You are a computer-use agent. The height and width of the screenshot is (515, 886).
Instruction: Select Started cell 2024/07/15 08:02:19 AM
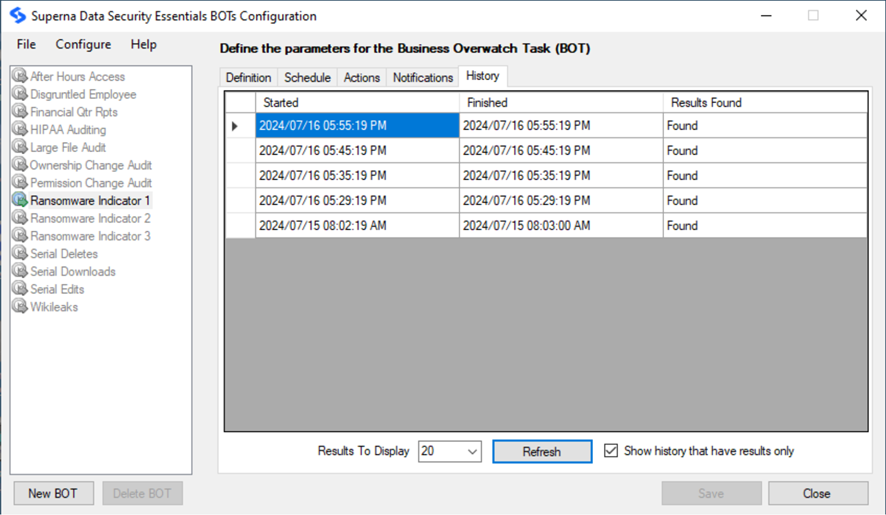(357, 225)
